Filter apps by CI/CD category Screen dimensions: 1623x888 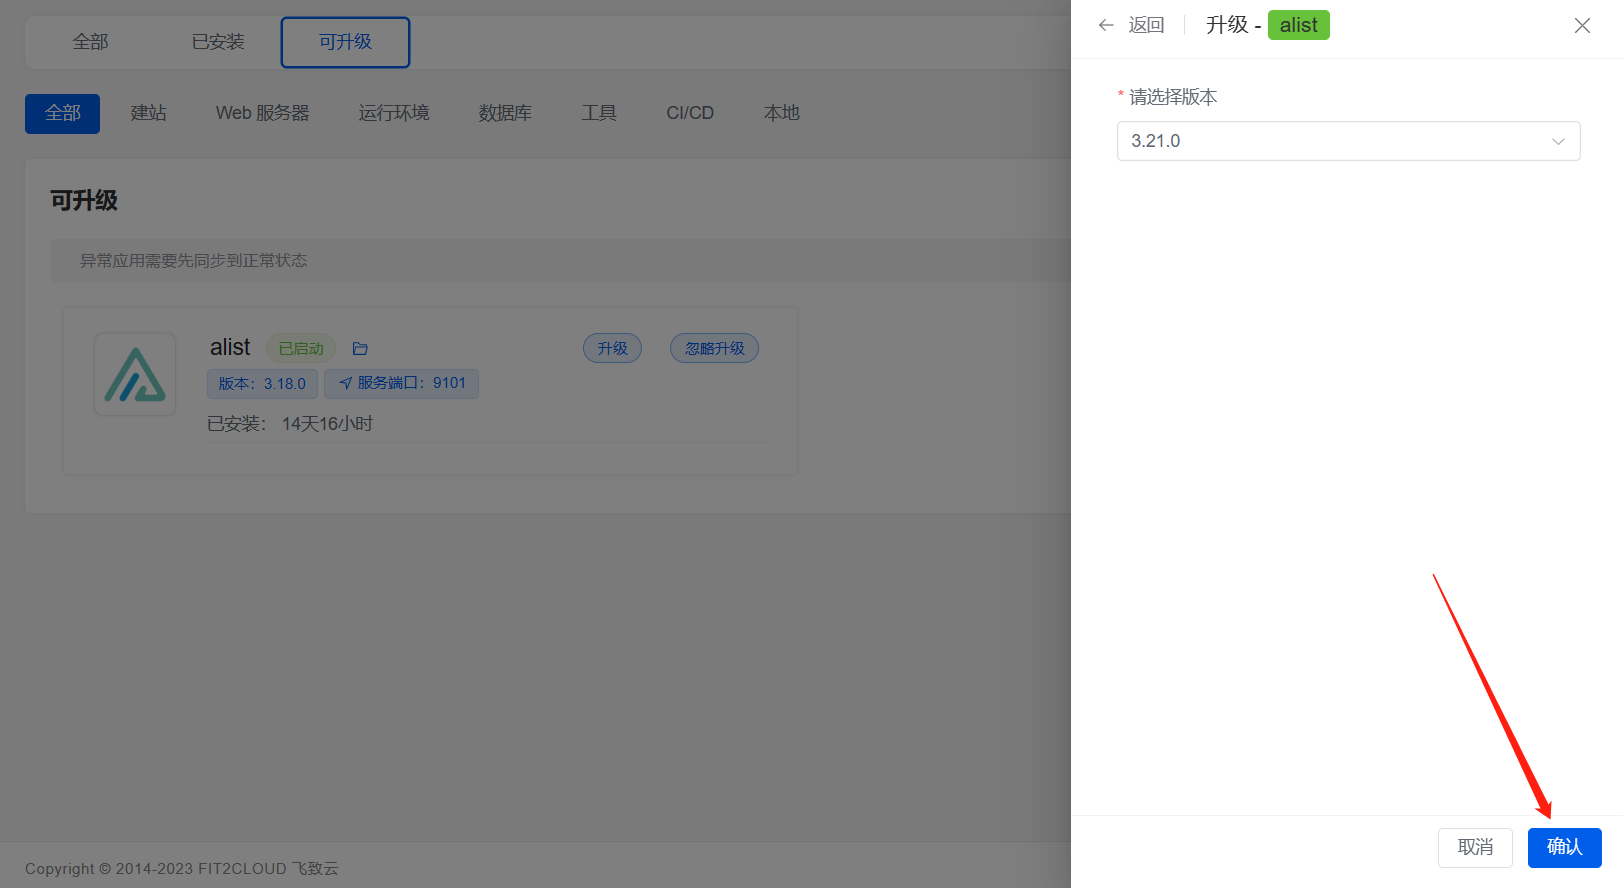tap(690, 113)
